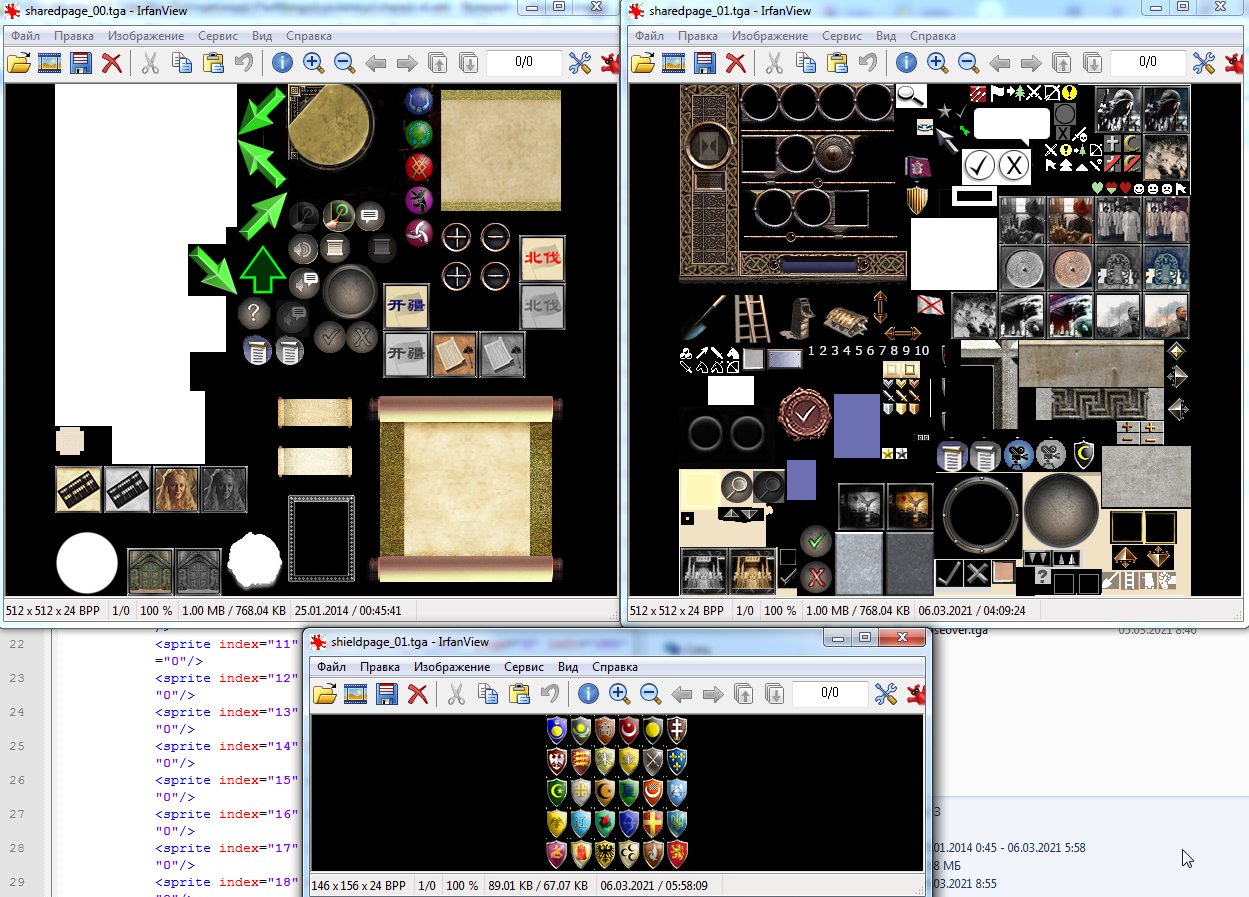Viewport: 1249px width, 897px height.
Task: Click scissors Cut icon in sharedpage_00 toolbar
Action: pyautogui.click(x=150, y=63)
